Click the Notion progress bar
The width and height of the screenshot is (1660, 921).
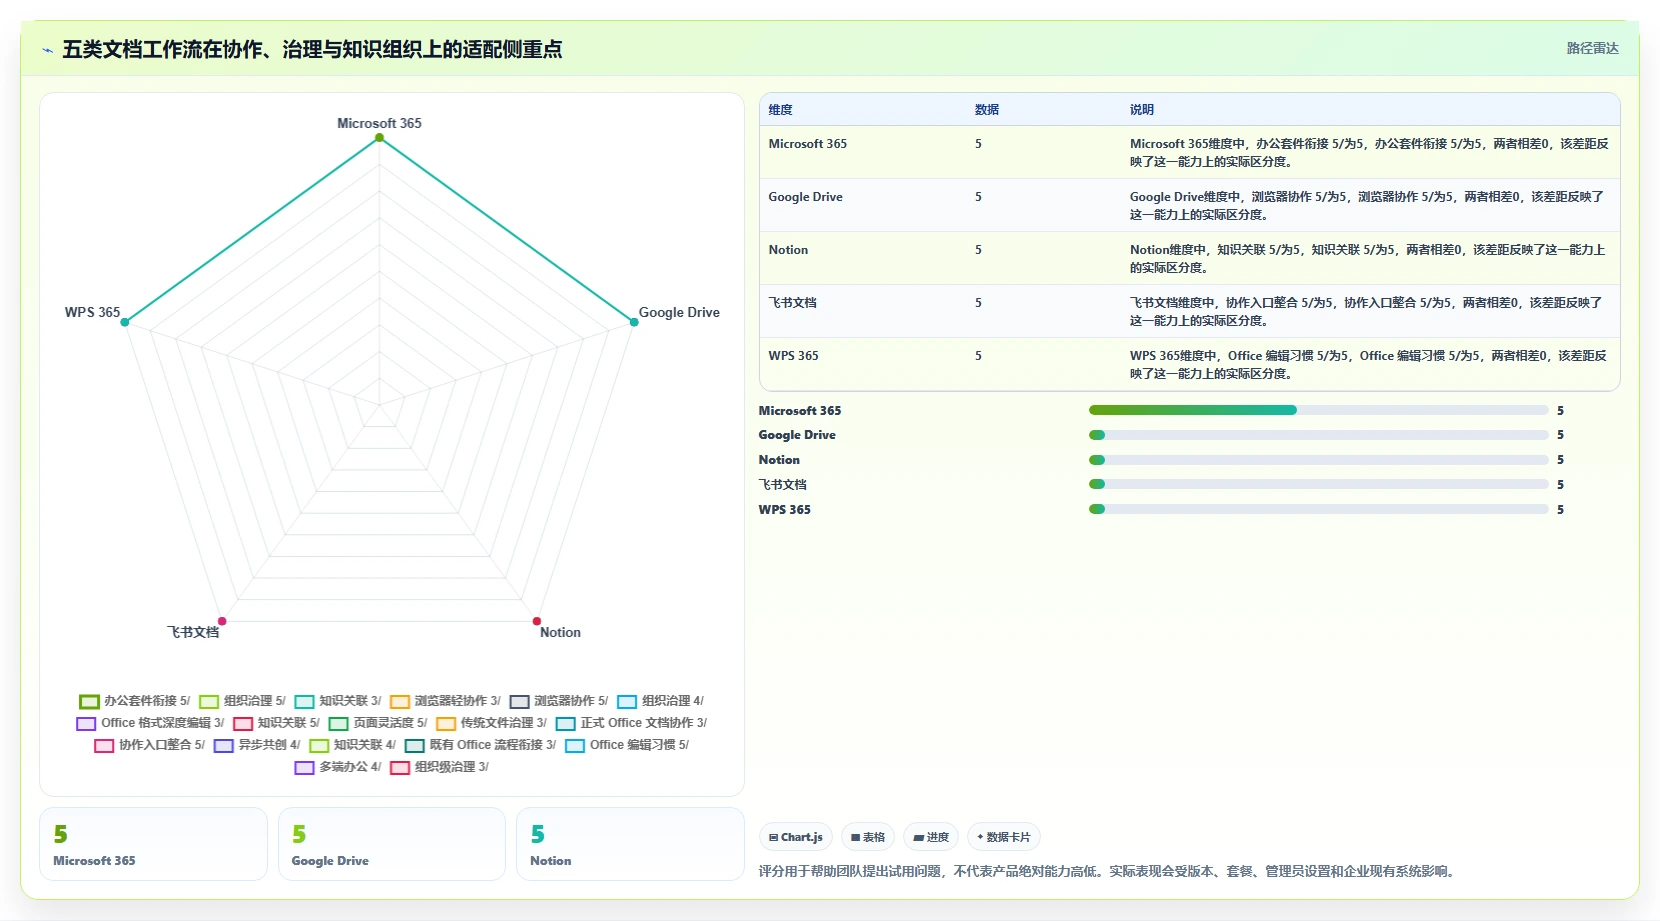pos(1318,460)
